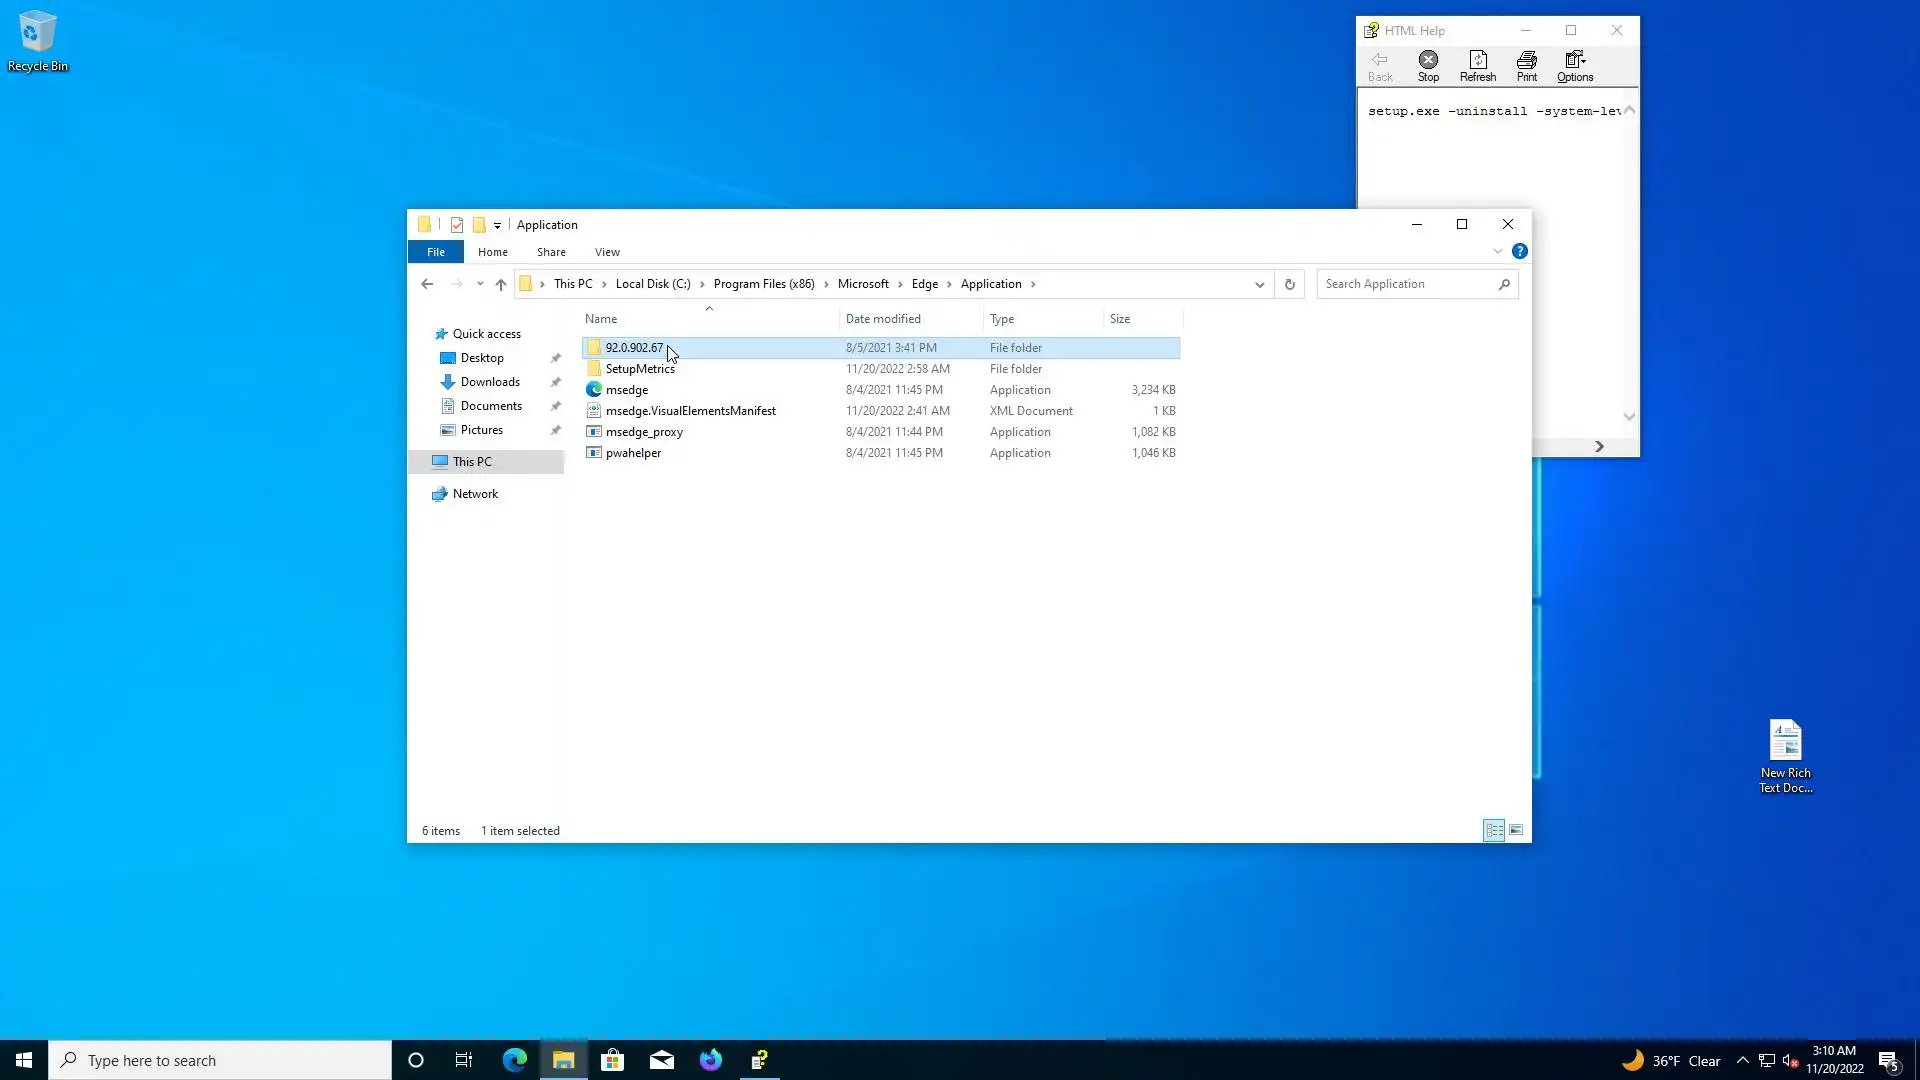This screenshot has height=1080, width=1920.
Task: Click Program Files (x86) in breadcrumb path
Action: pyautogui.click(x=764, y=284)
